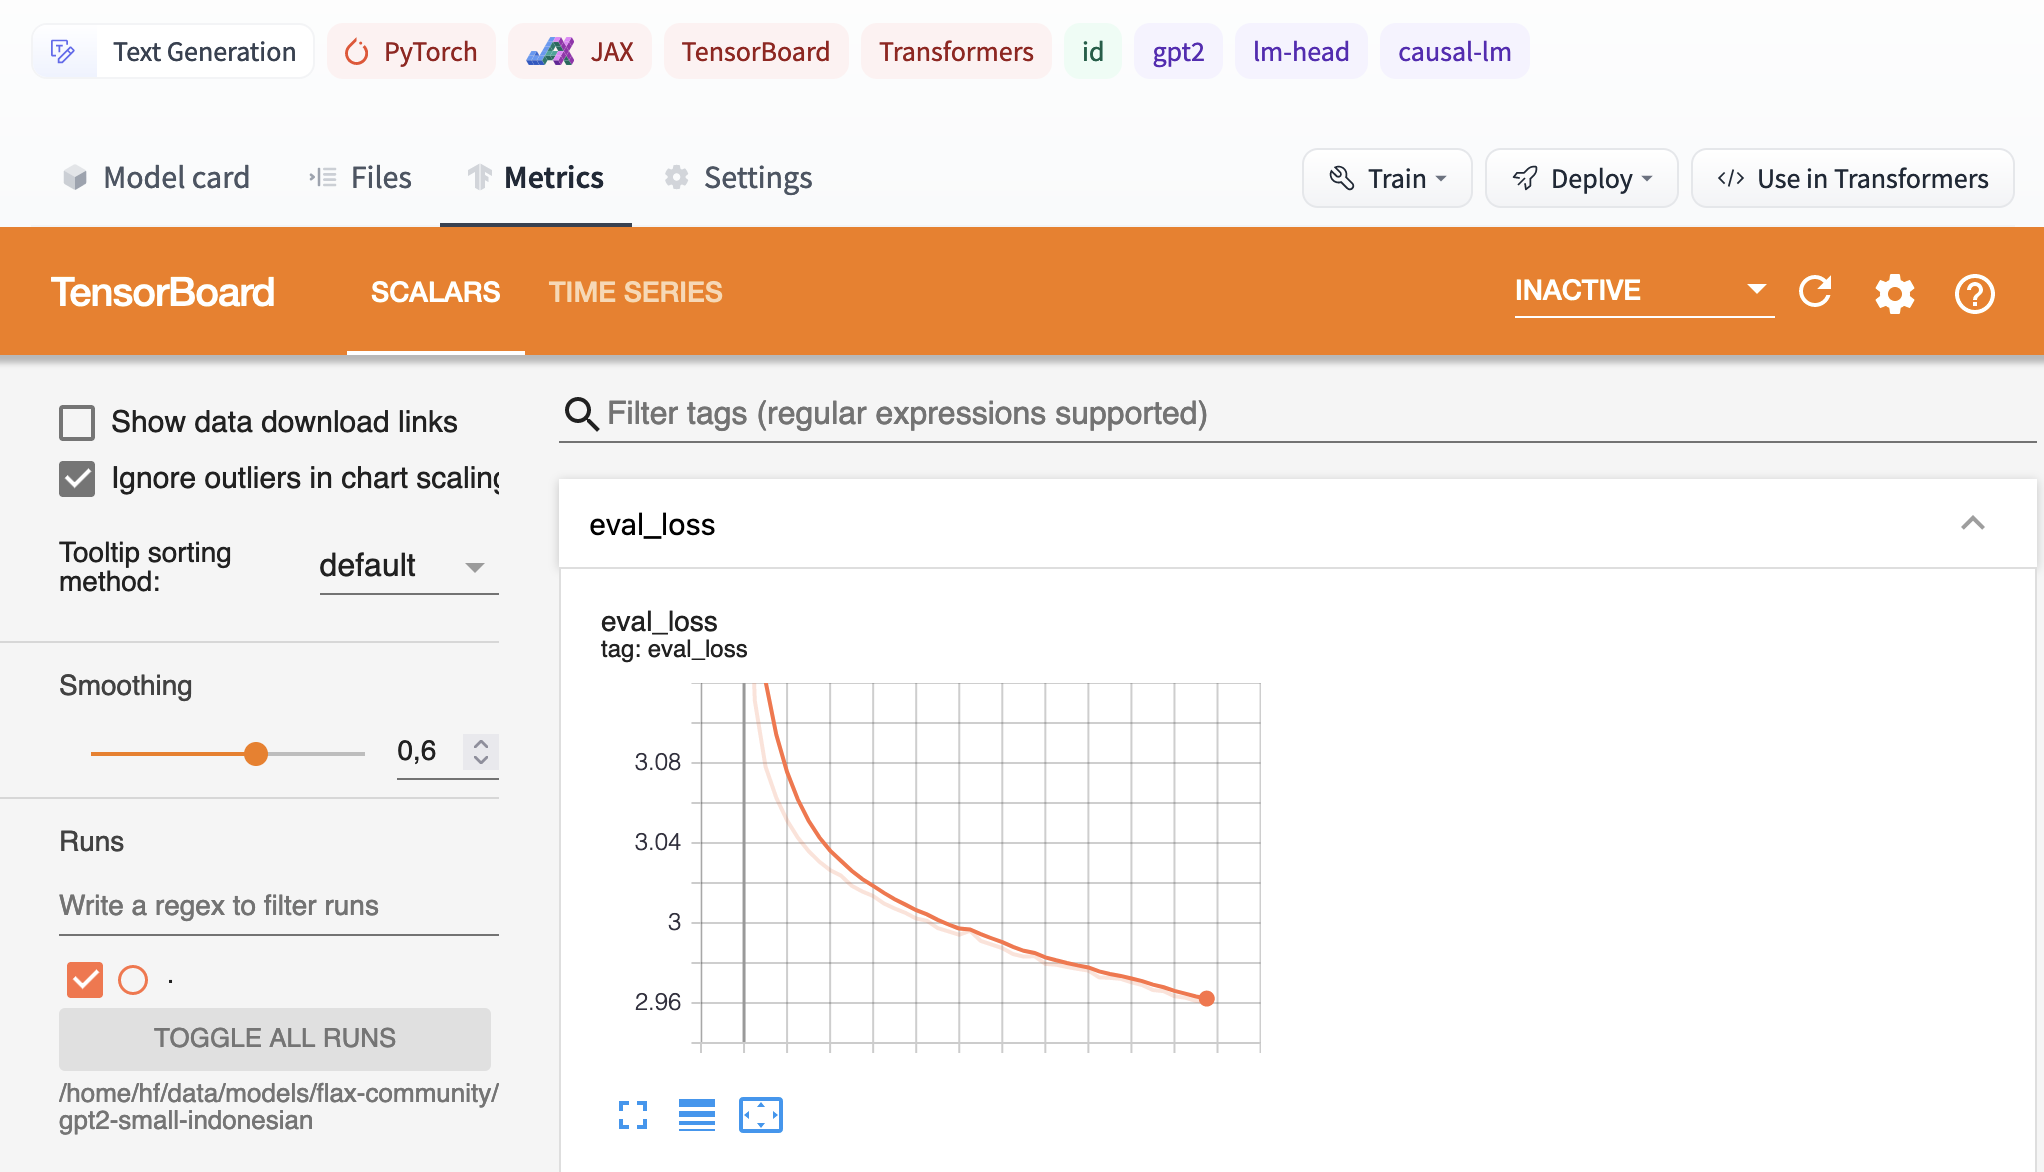The width and height of the screenshot is (2044, 1172).
Task: Expand eval_loss chart to full size
Action: pos(633,1115)
